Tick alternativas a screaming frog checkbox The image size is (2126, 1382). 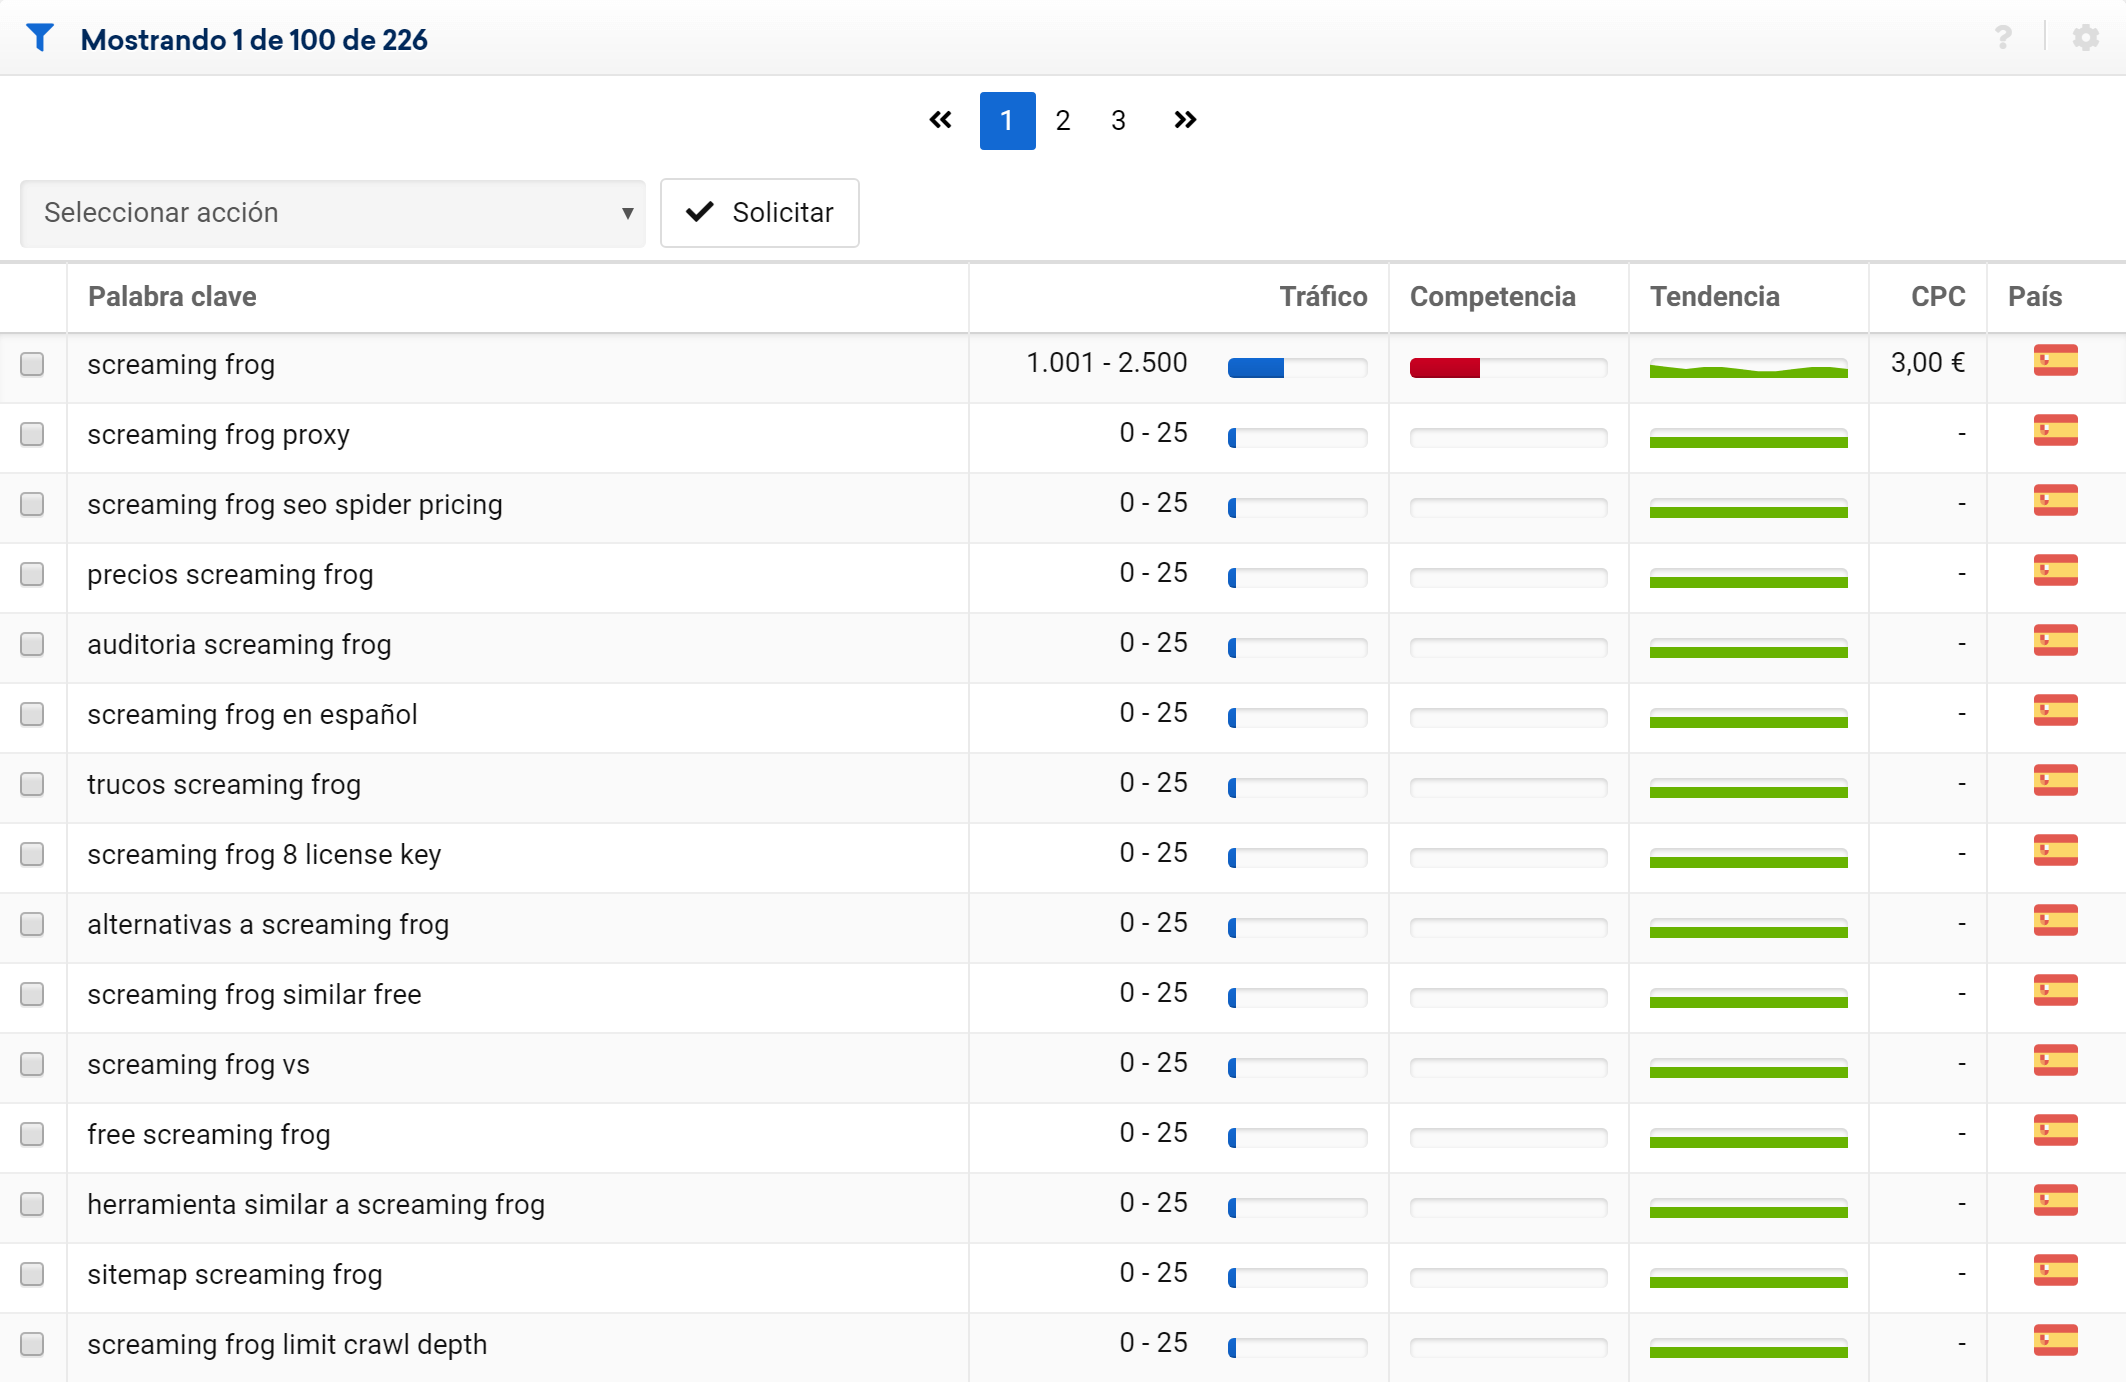[32, 924]
